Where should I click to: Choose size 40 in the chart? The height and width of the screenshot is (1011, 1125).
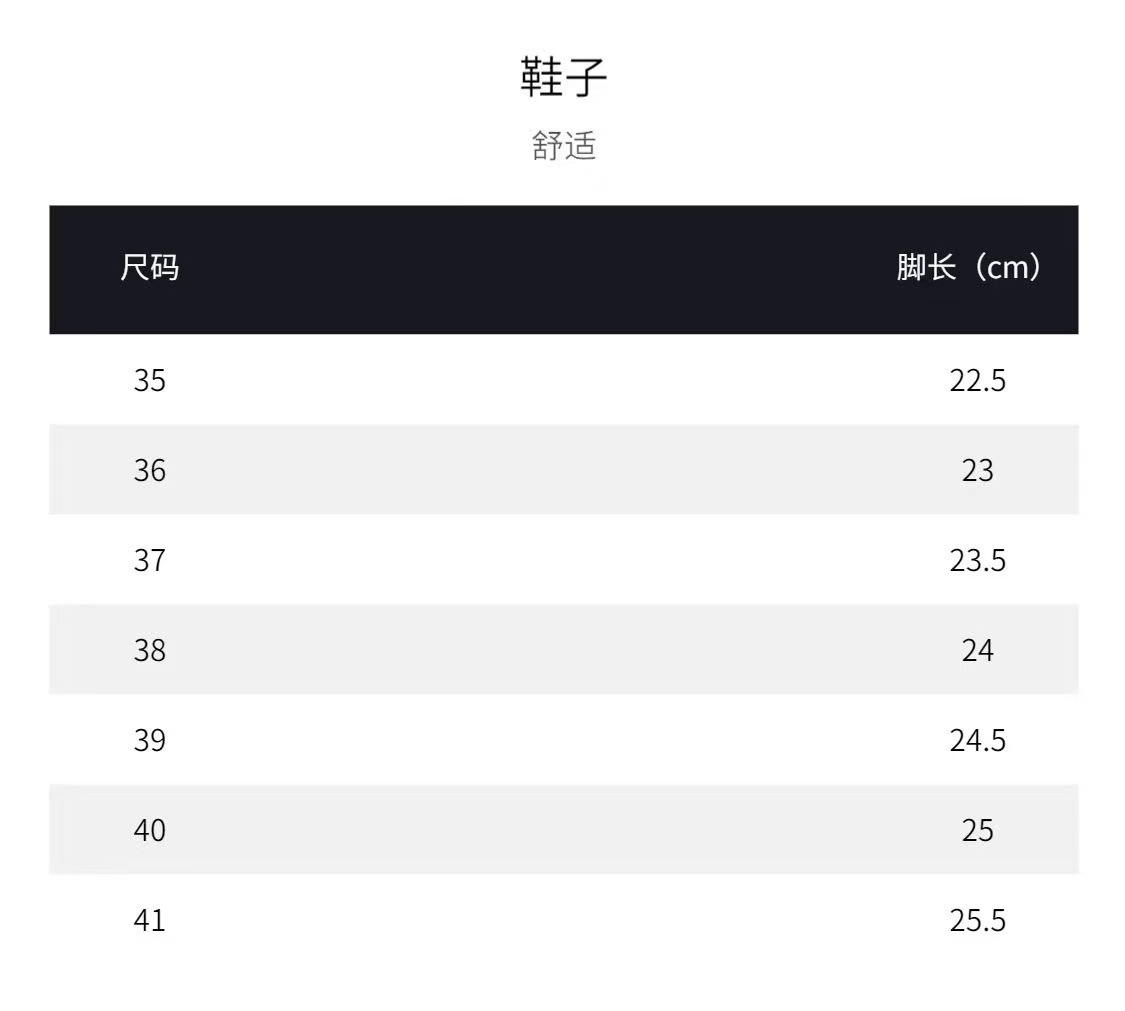click(150, 830)
